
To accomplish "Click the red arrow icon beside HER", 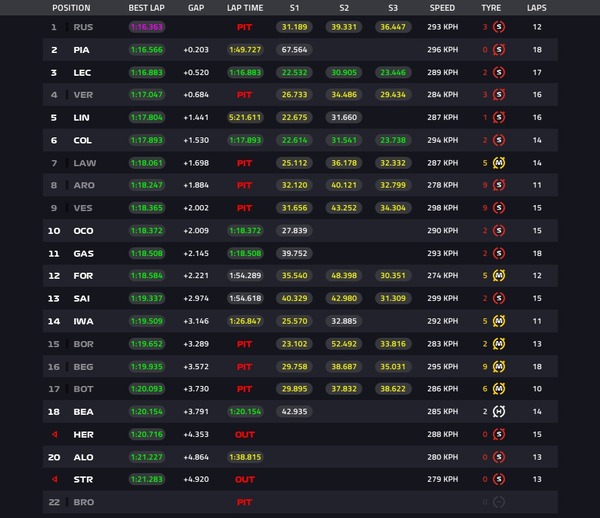I will coord(55,434).
